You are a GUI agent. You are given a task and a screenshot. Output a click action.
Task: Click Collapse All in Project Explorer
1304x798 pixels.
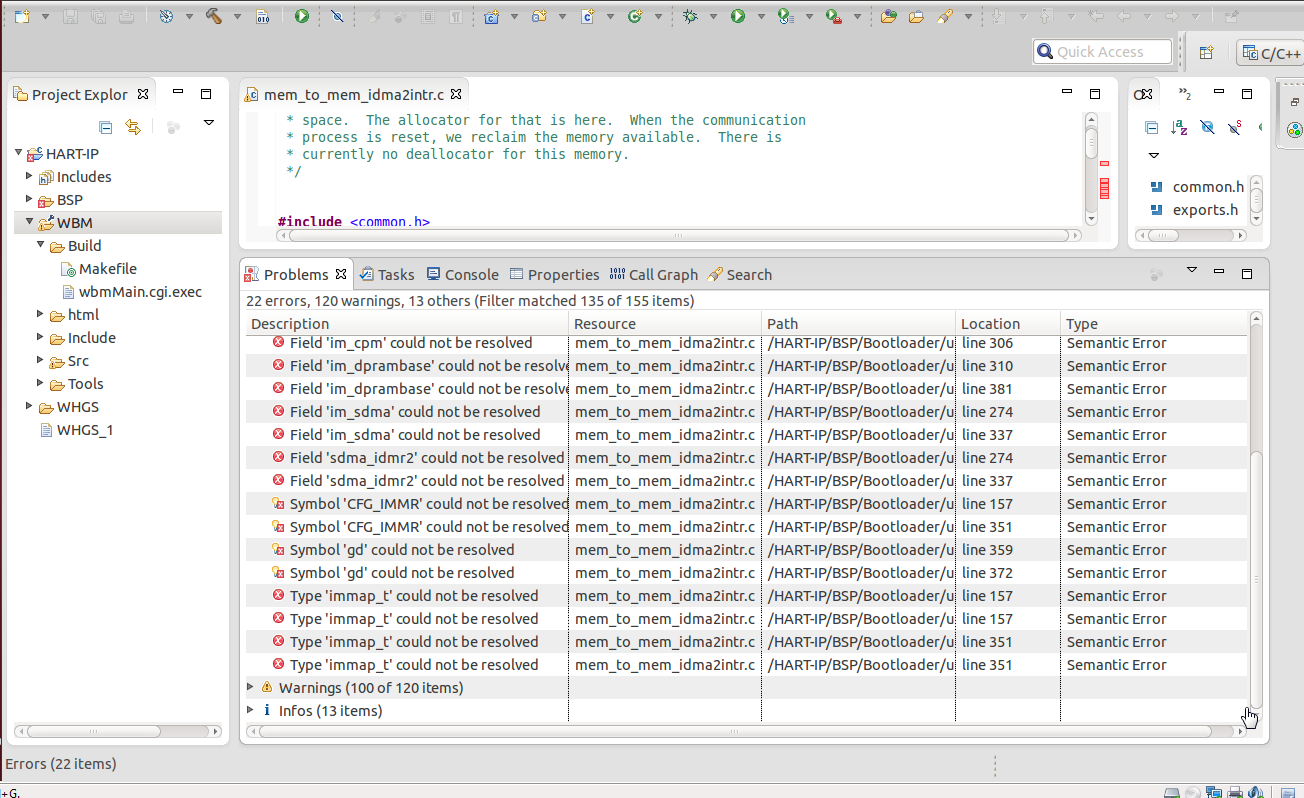click(x=105, y=127)
